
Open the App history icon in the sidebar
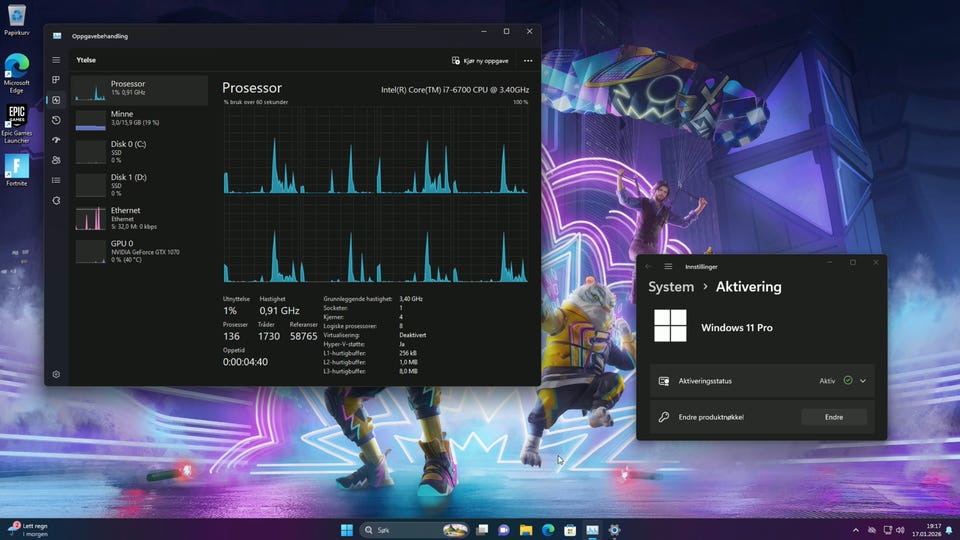(x=56, y=120)
